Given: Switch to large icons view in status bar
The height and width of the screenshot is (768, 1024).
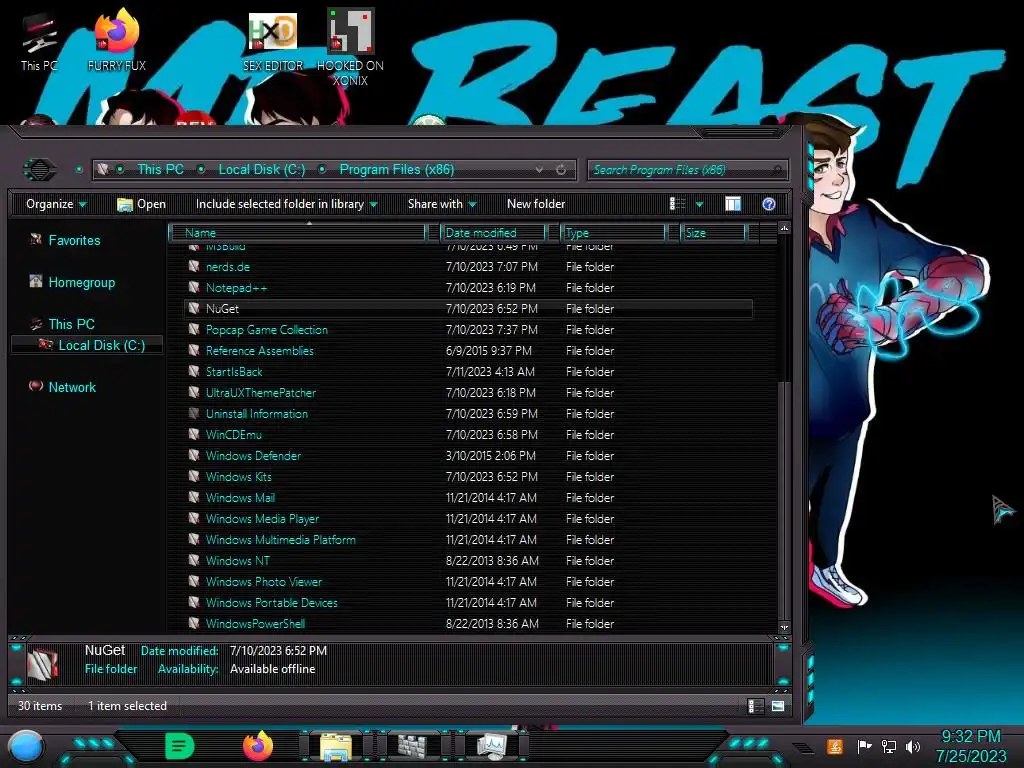Looking at the screenshot, I should pyautogui.click(x=777, y=706).
